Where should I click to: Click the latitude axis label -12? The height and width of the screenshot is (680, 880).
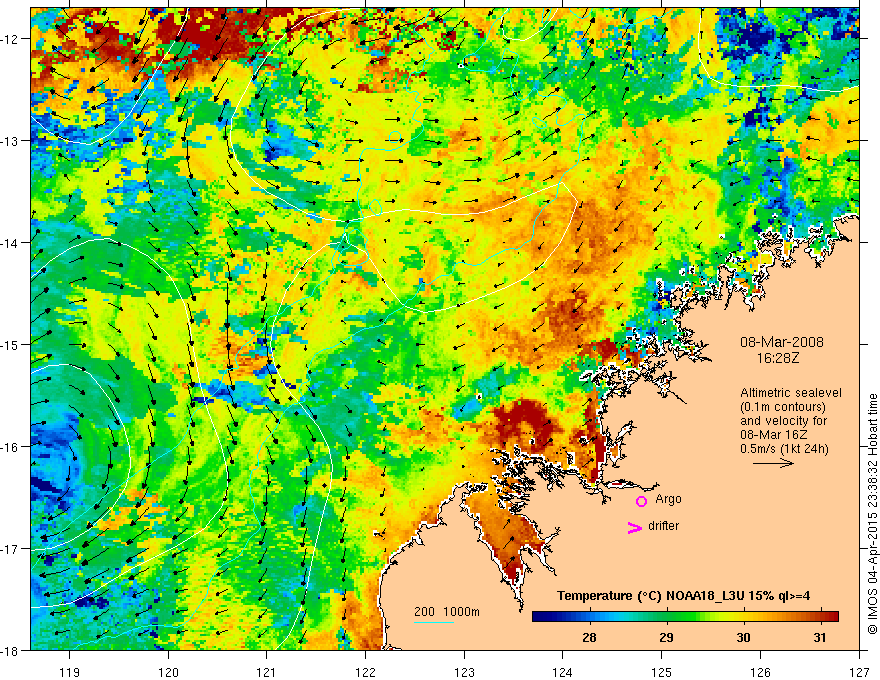pyautogui.click(x=11, y=39)
